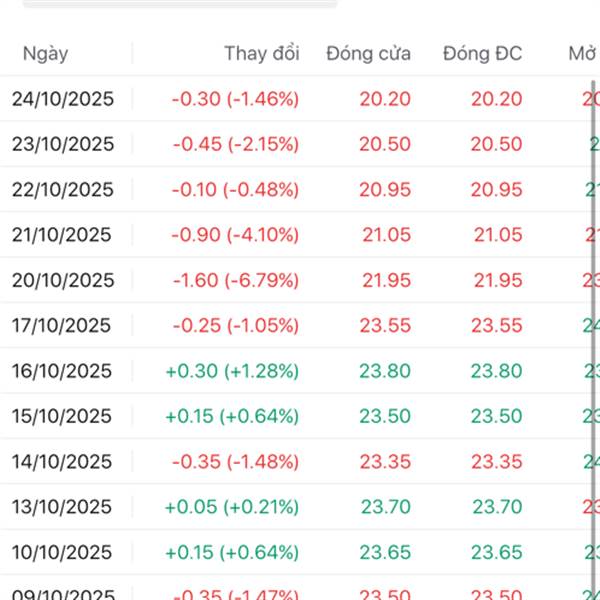Screen dimensions: 600x600
Task: Click the 13/10/2025 date cell
Action: pyautogui.click(x=63, y=507)
